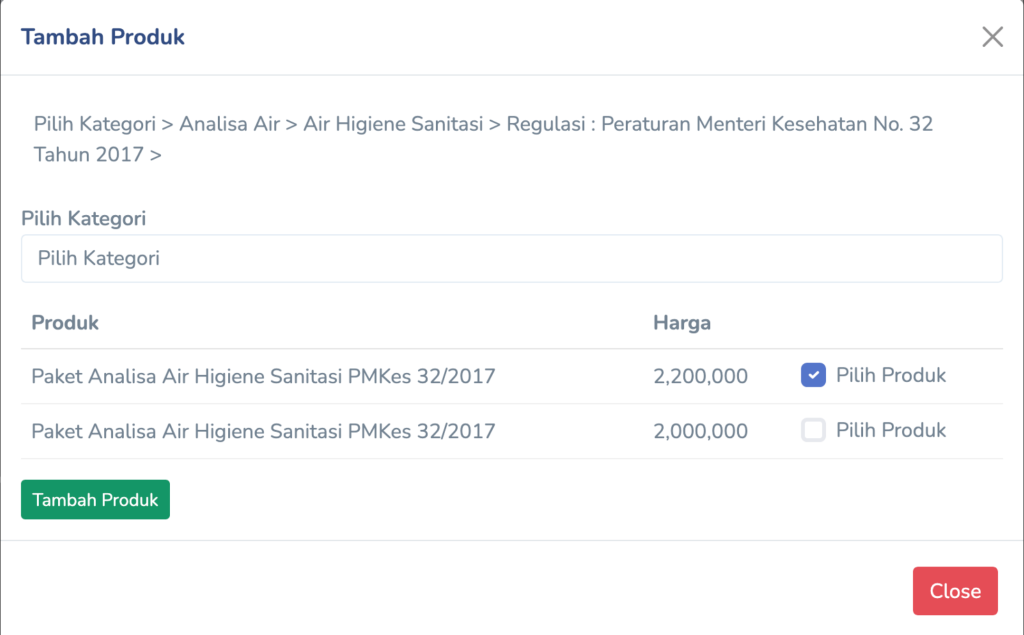Uncheck the 2,200,000 product checkbox
Screen dimensions: 1024x635
813,376
